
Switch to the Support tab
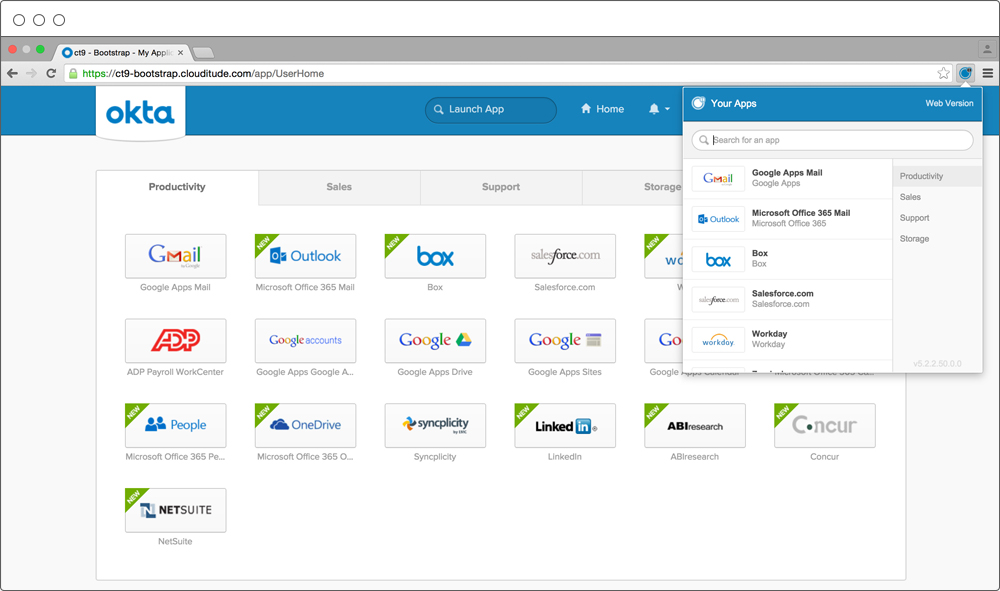[501, 187]
